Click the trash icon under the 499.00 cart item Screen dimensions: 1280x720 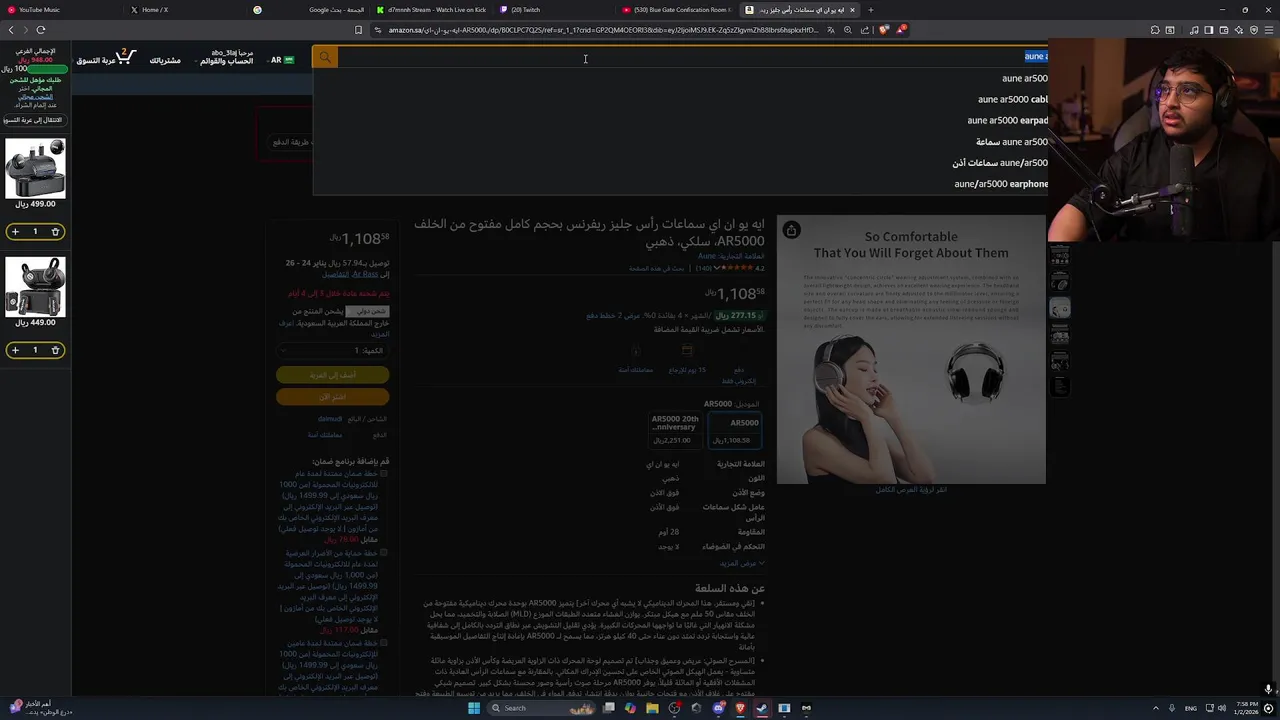coord(55,231)
